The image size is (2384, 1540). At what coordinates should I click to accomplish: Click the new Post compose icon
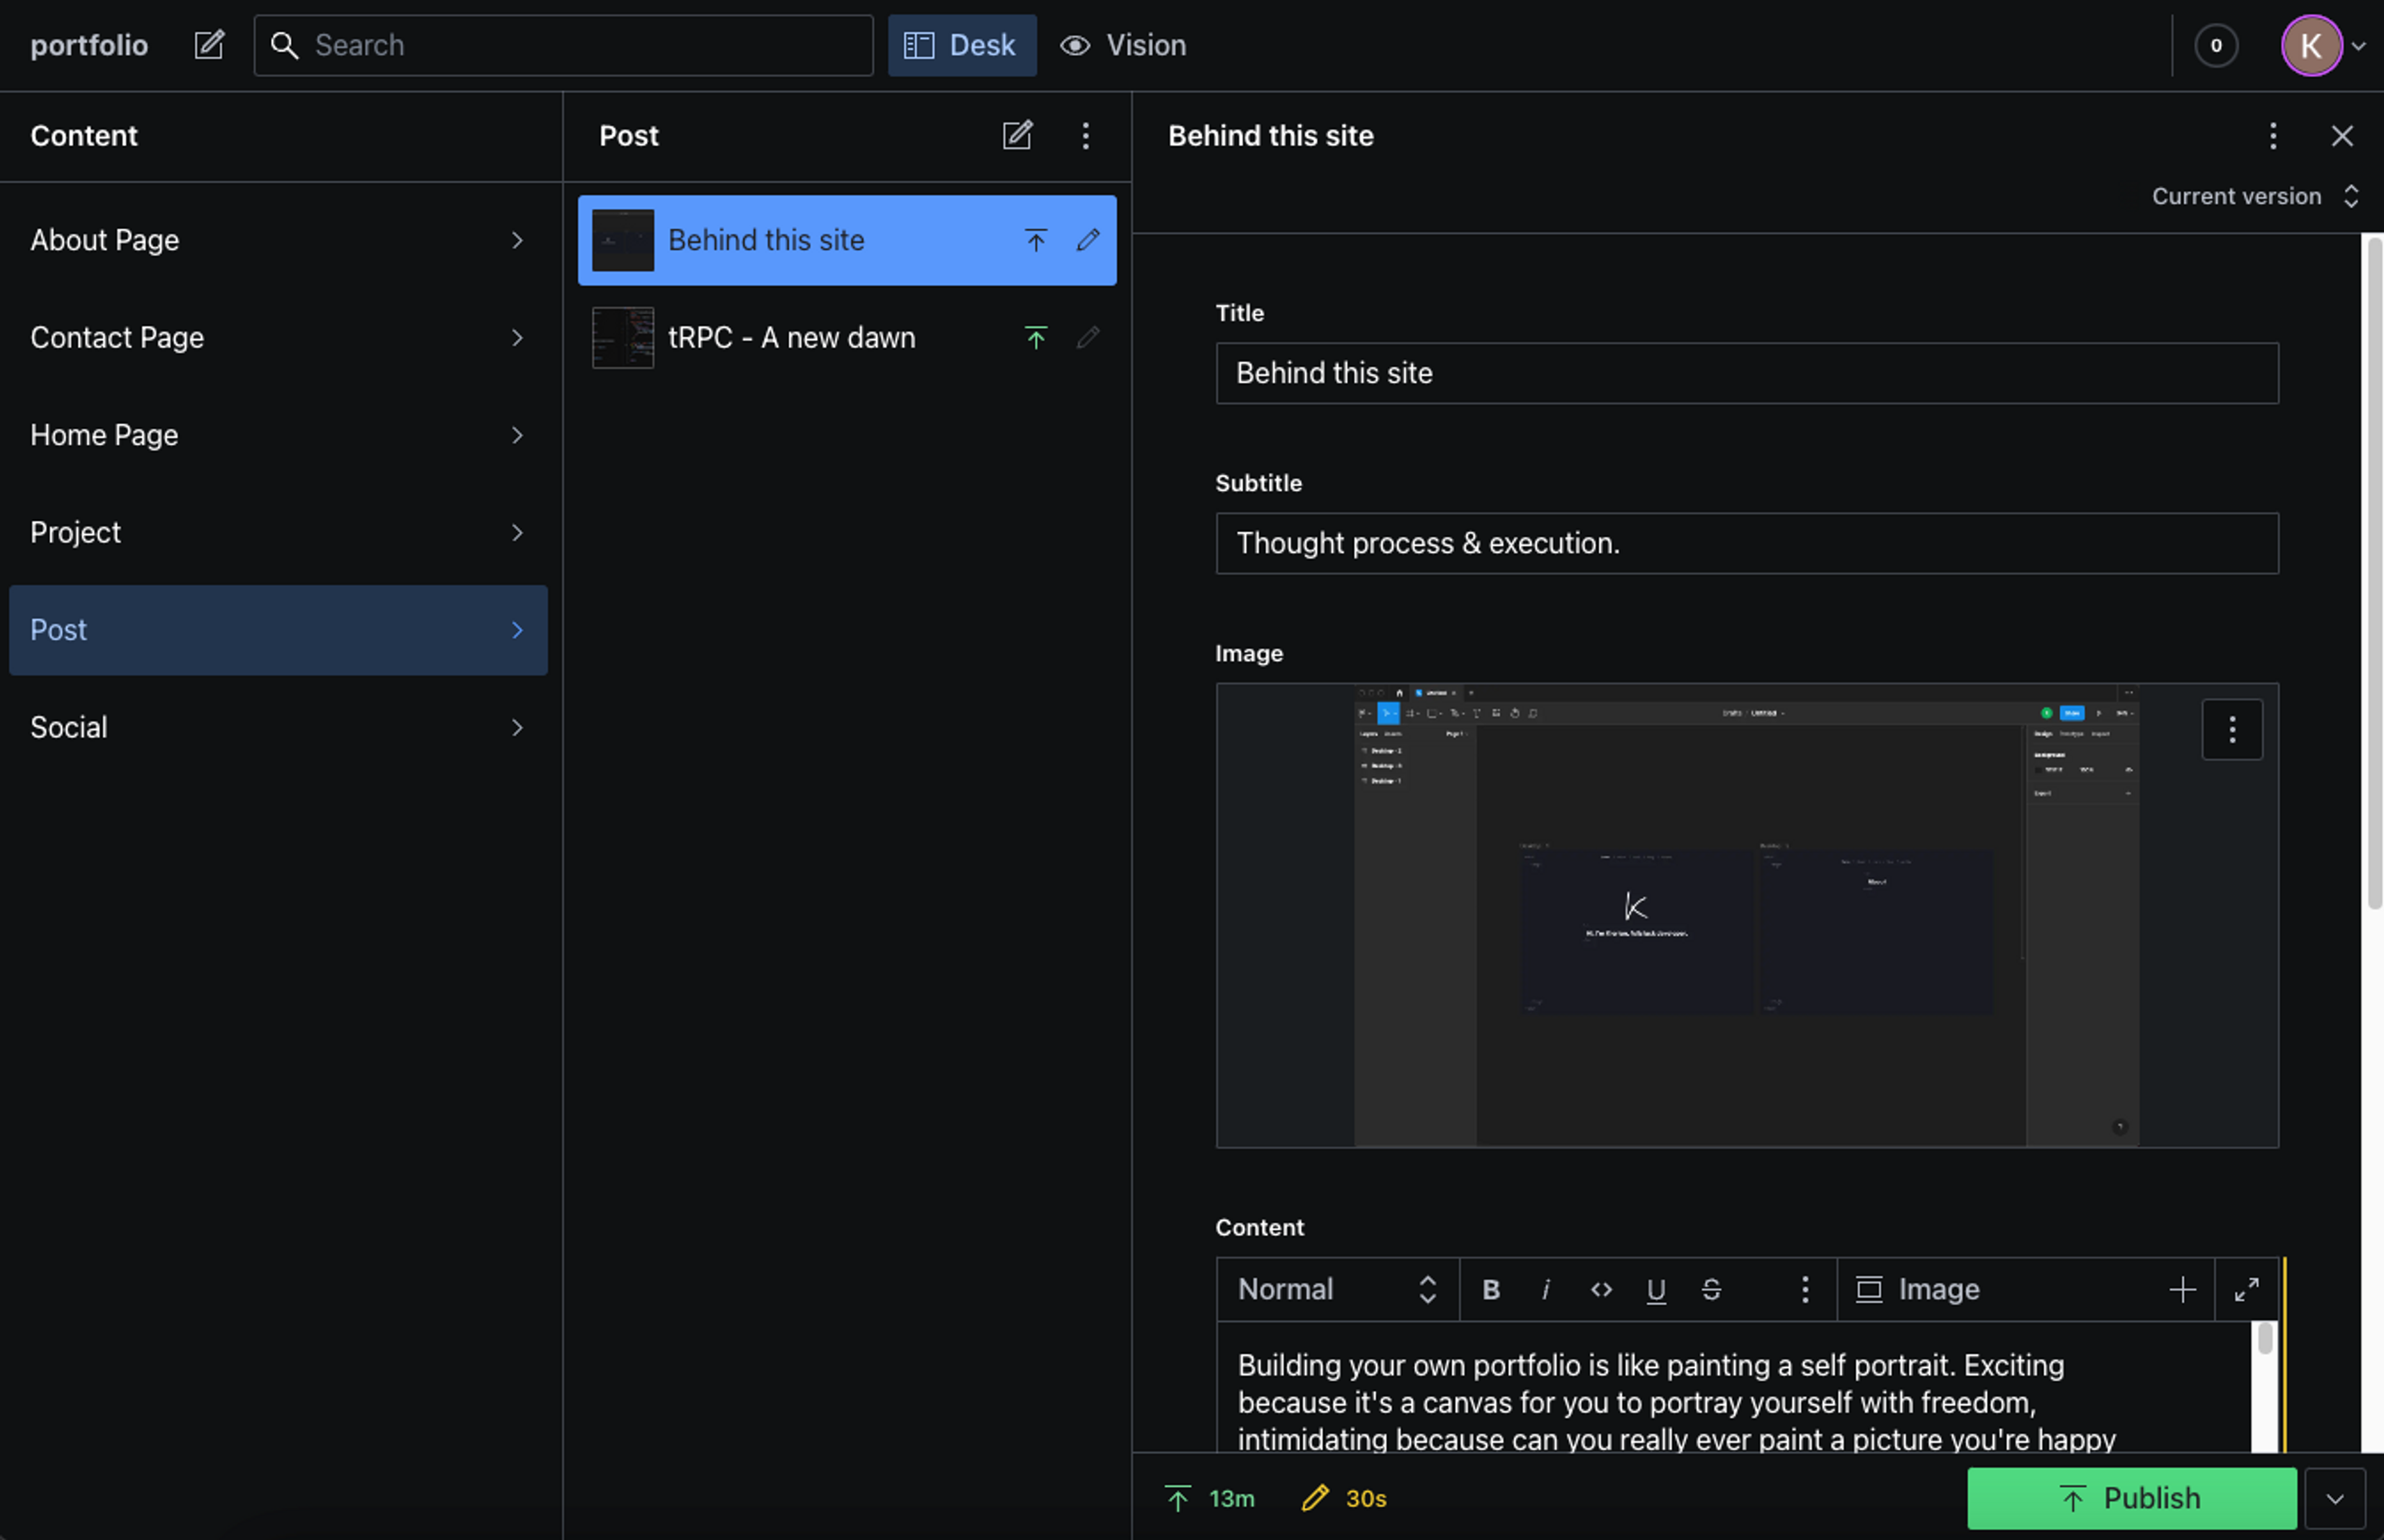point(1017,135)
